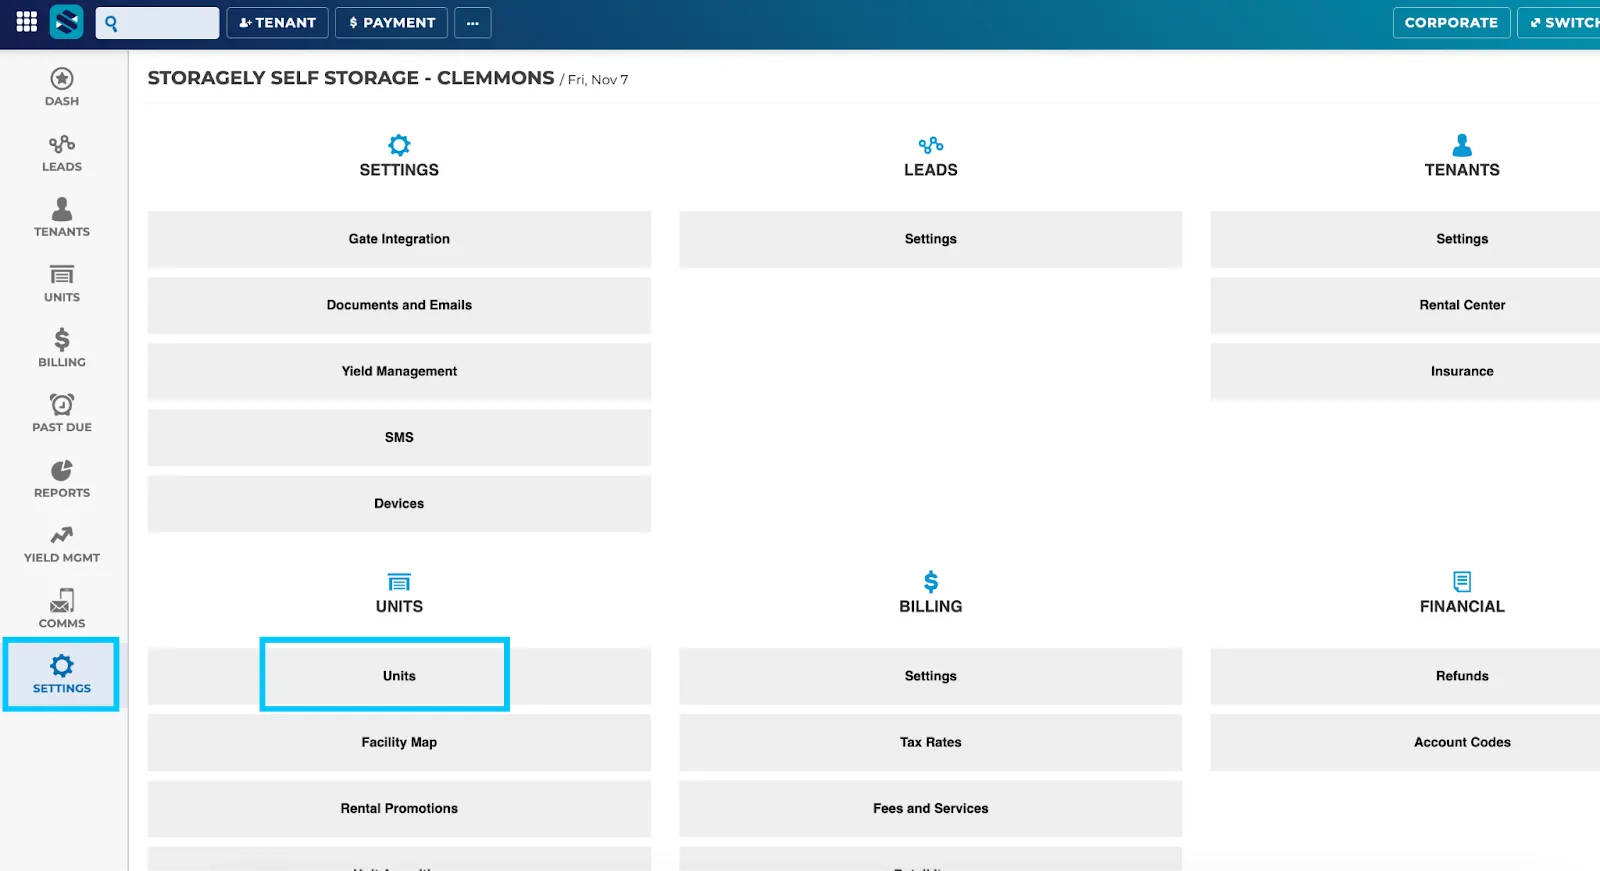Open Documents and Emails settings
The height and width of the screenshot is (871, 1600).
click(x=399, y=305)
